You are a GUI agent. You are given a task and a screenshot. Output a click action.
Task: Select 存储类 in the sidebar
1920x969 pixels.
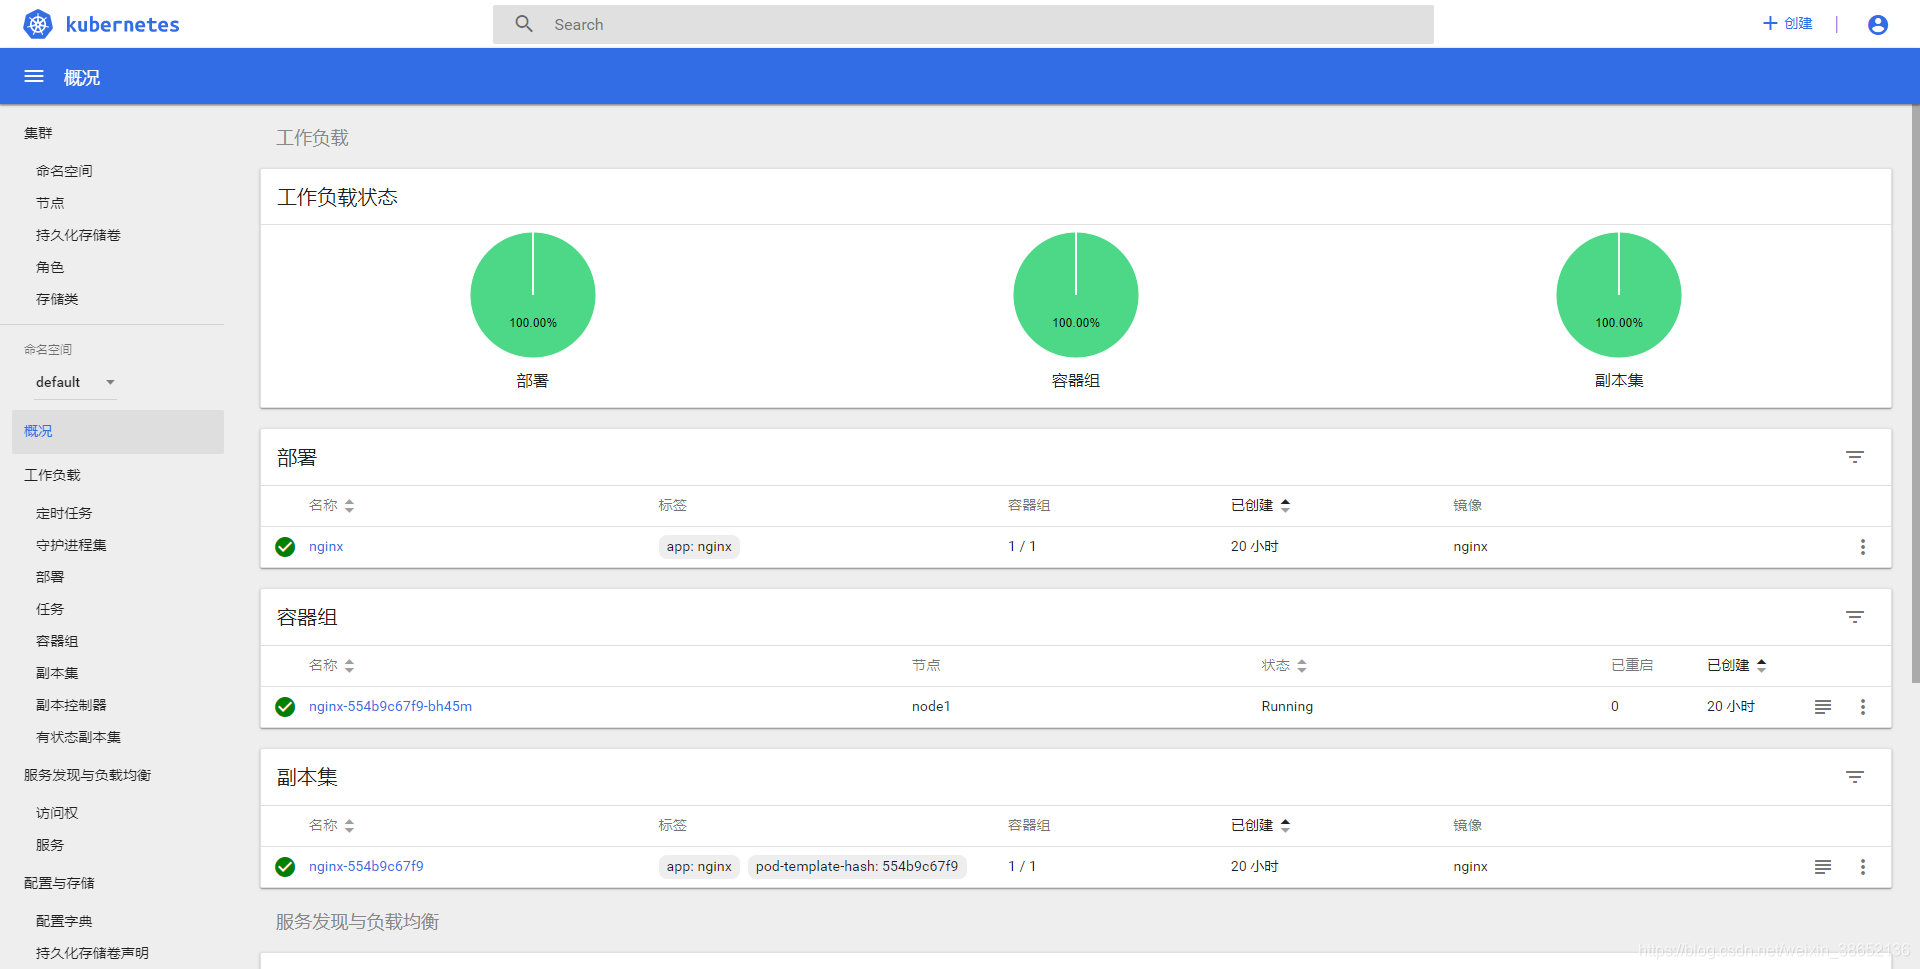[x=57, y=299]
